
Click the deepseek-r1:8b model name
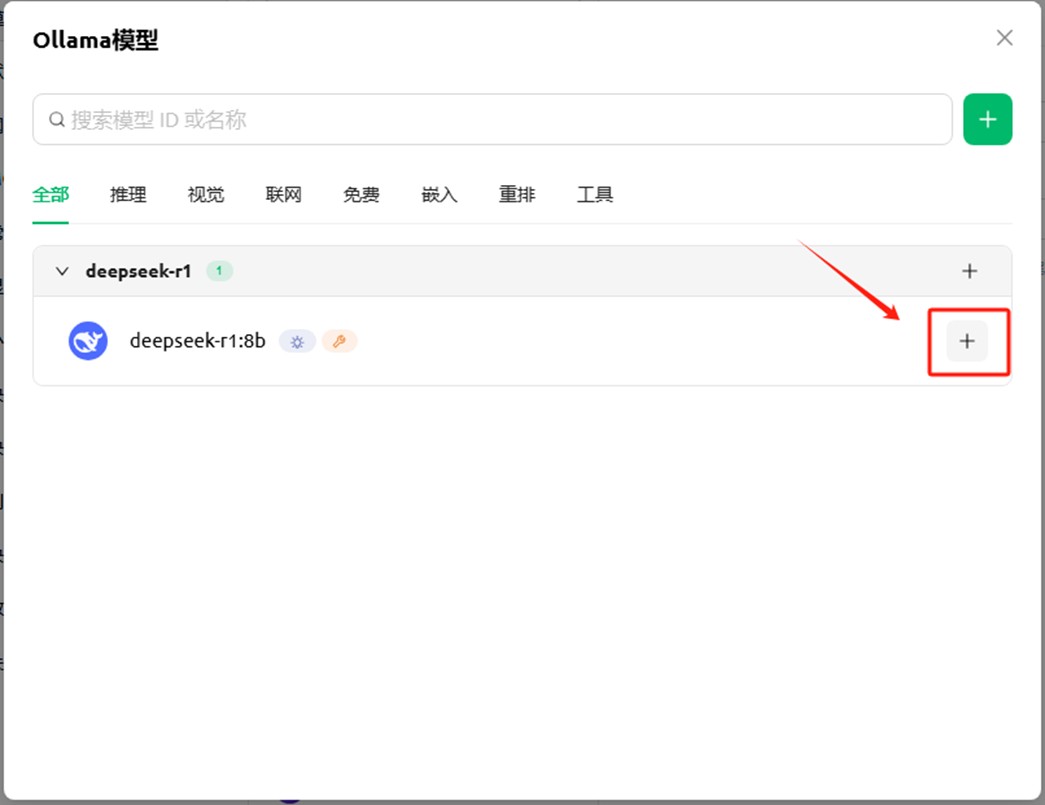(197, 341)
